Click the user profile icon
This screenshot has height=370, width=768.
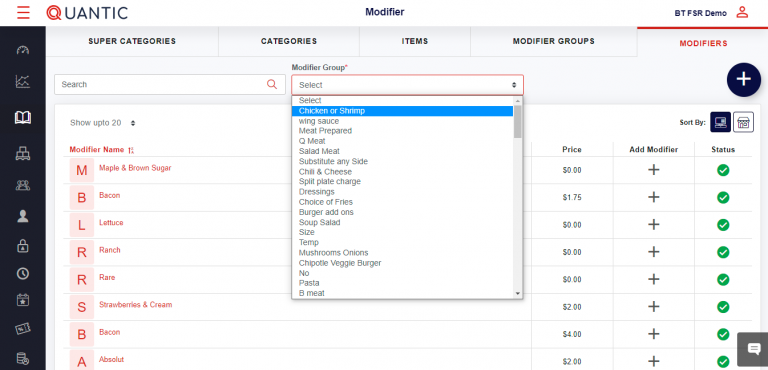click(742, 12)
